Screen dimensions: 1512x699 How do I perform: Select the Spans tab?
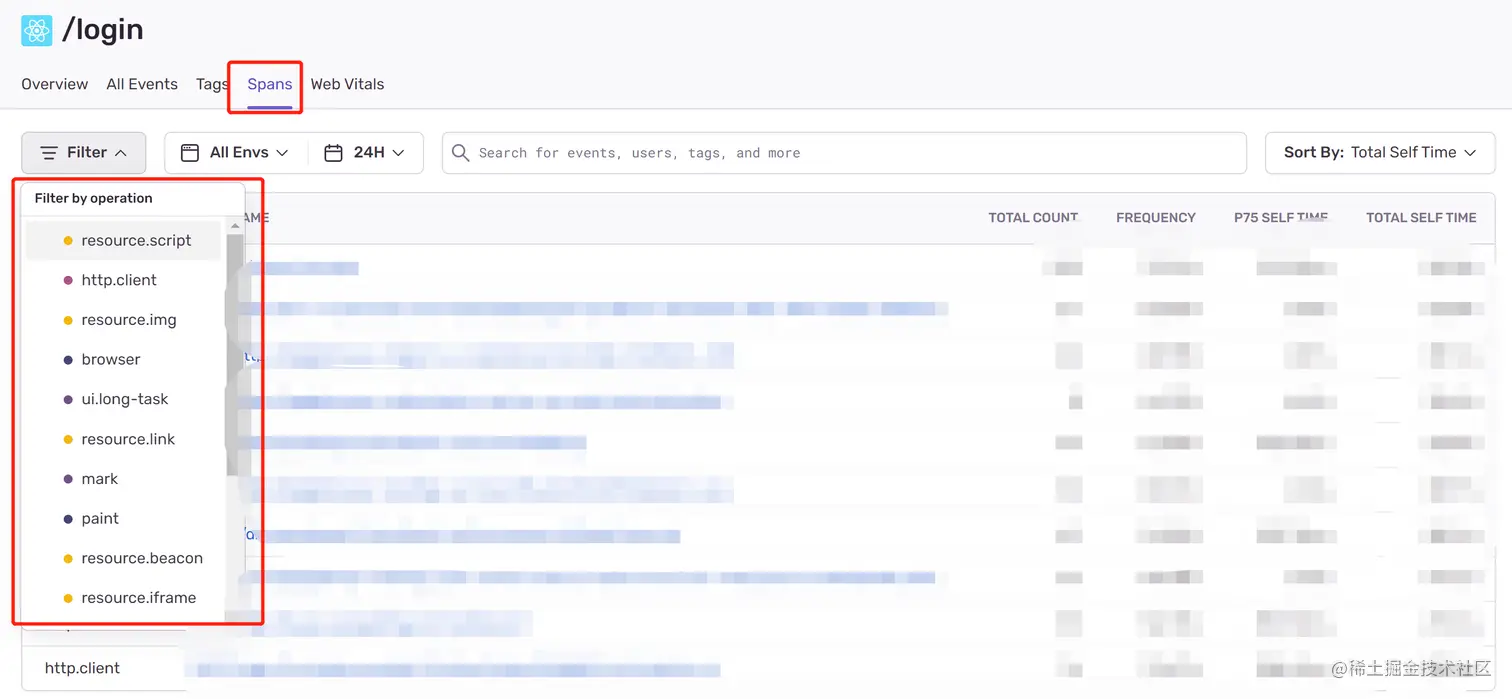pos(270,84)
